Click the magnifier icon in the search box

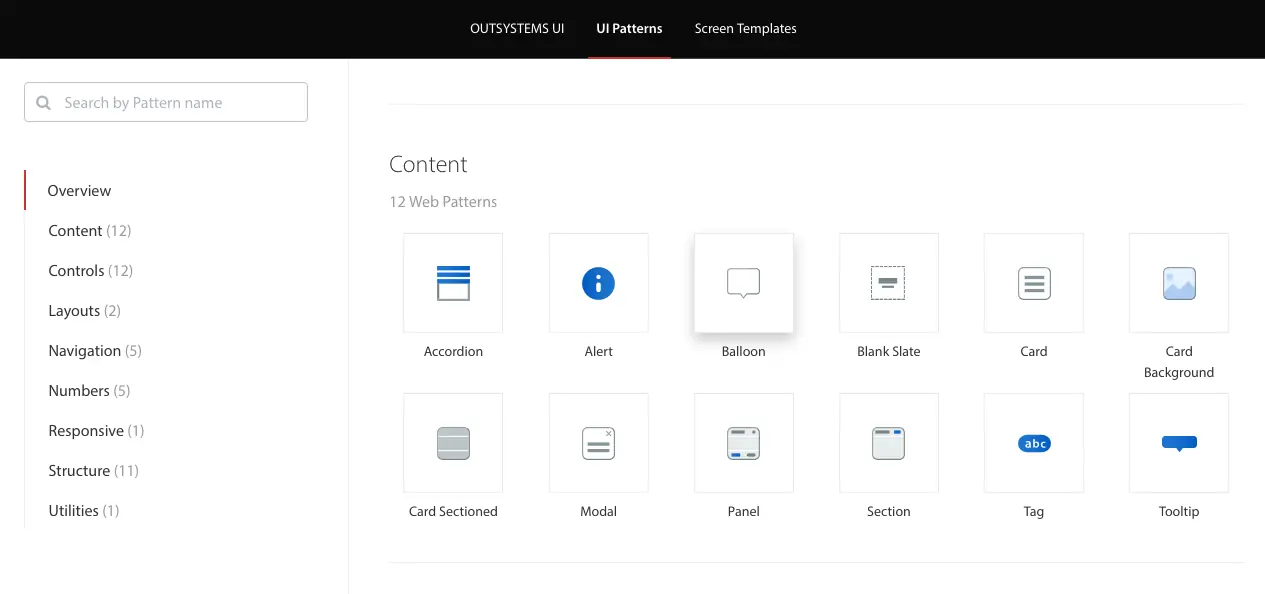pyautogui.click(x=43, y=102)
